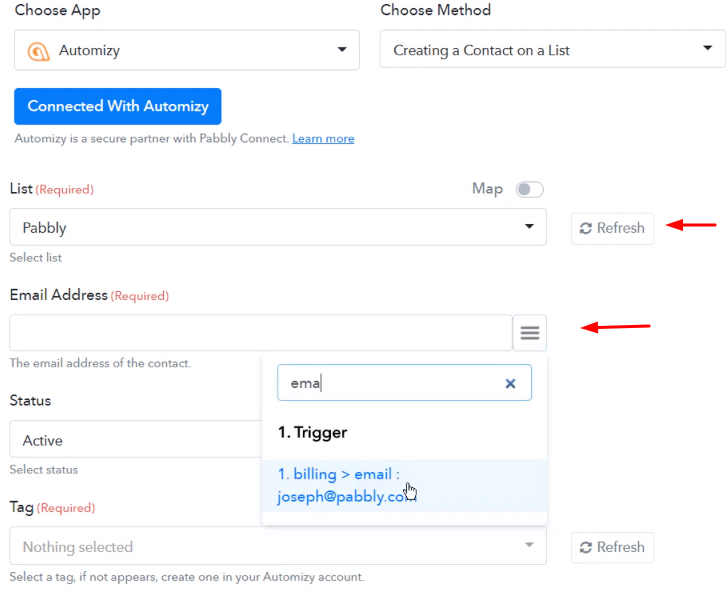
Task: Open the Email Address mapping menu icon
Action: (530, 332)
